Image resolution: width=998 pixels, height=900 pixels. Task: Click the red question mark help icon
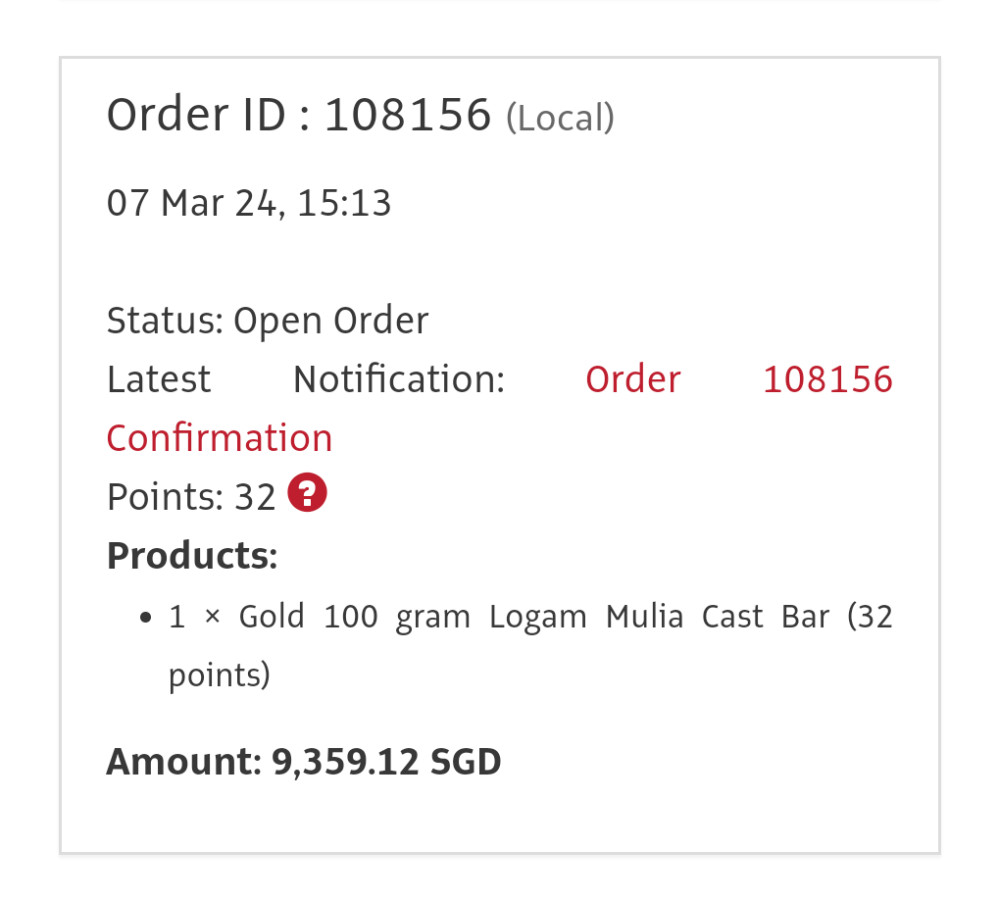coord(308,494)
